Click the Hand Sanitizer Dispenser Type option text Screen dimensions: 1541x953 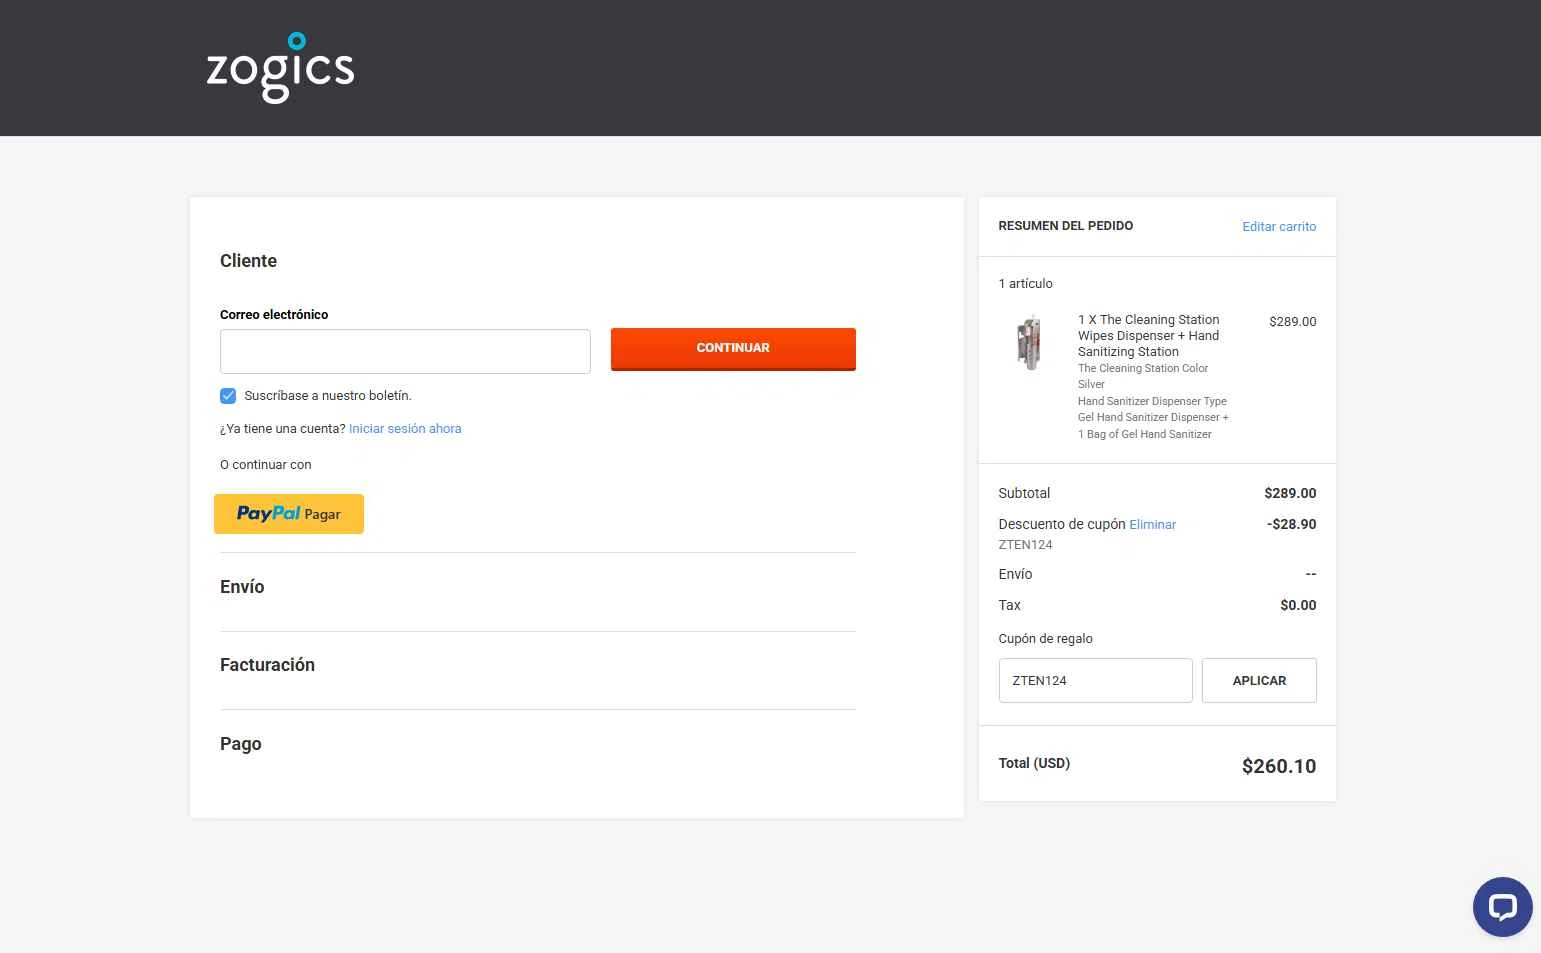click(x=1152, y=401)
